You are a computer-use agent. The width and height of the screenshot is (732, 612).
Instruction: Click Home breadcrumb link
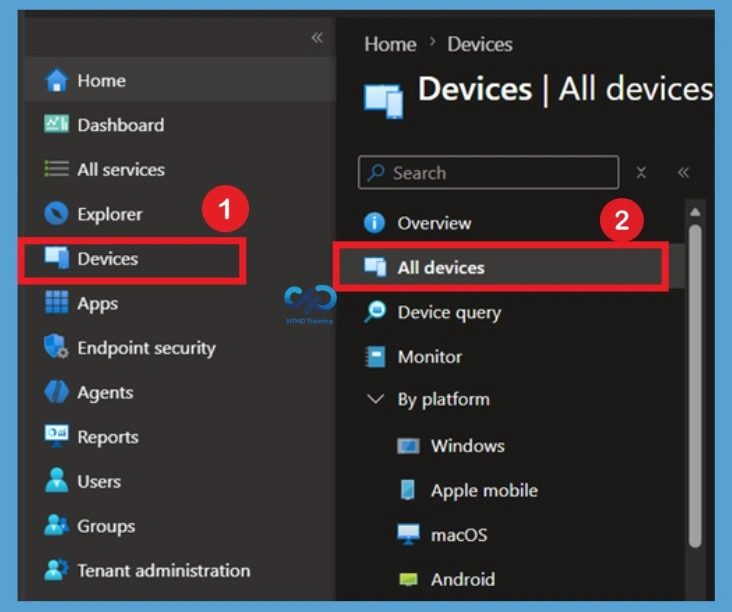tap(390, 44)
